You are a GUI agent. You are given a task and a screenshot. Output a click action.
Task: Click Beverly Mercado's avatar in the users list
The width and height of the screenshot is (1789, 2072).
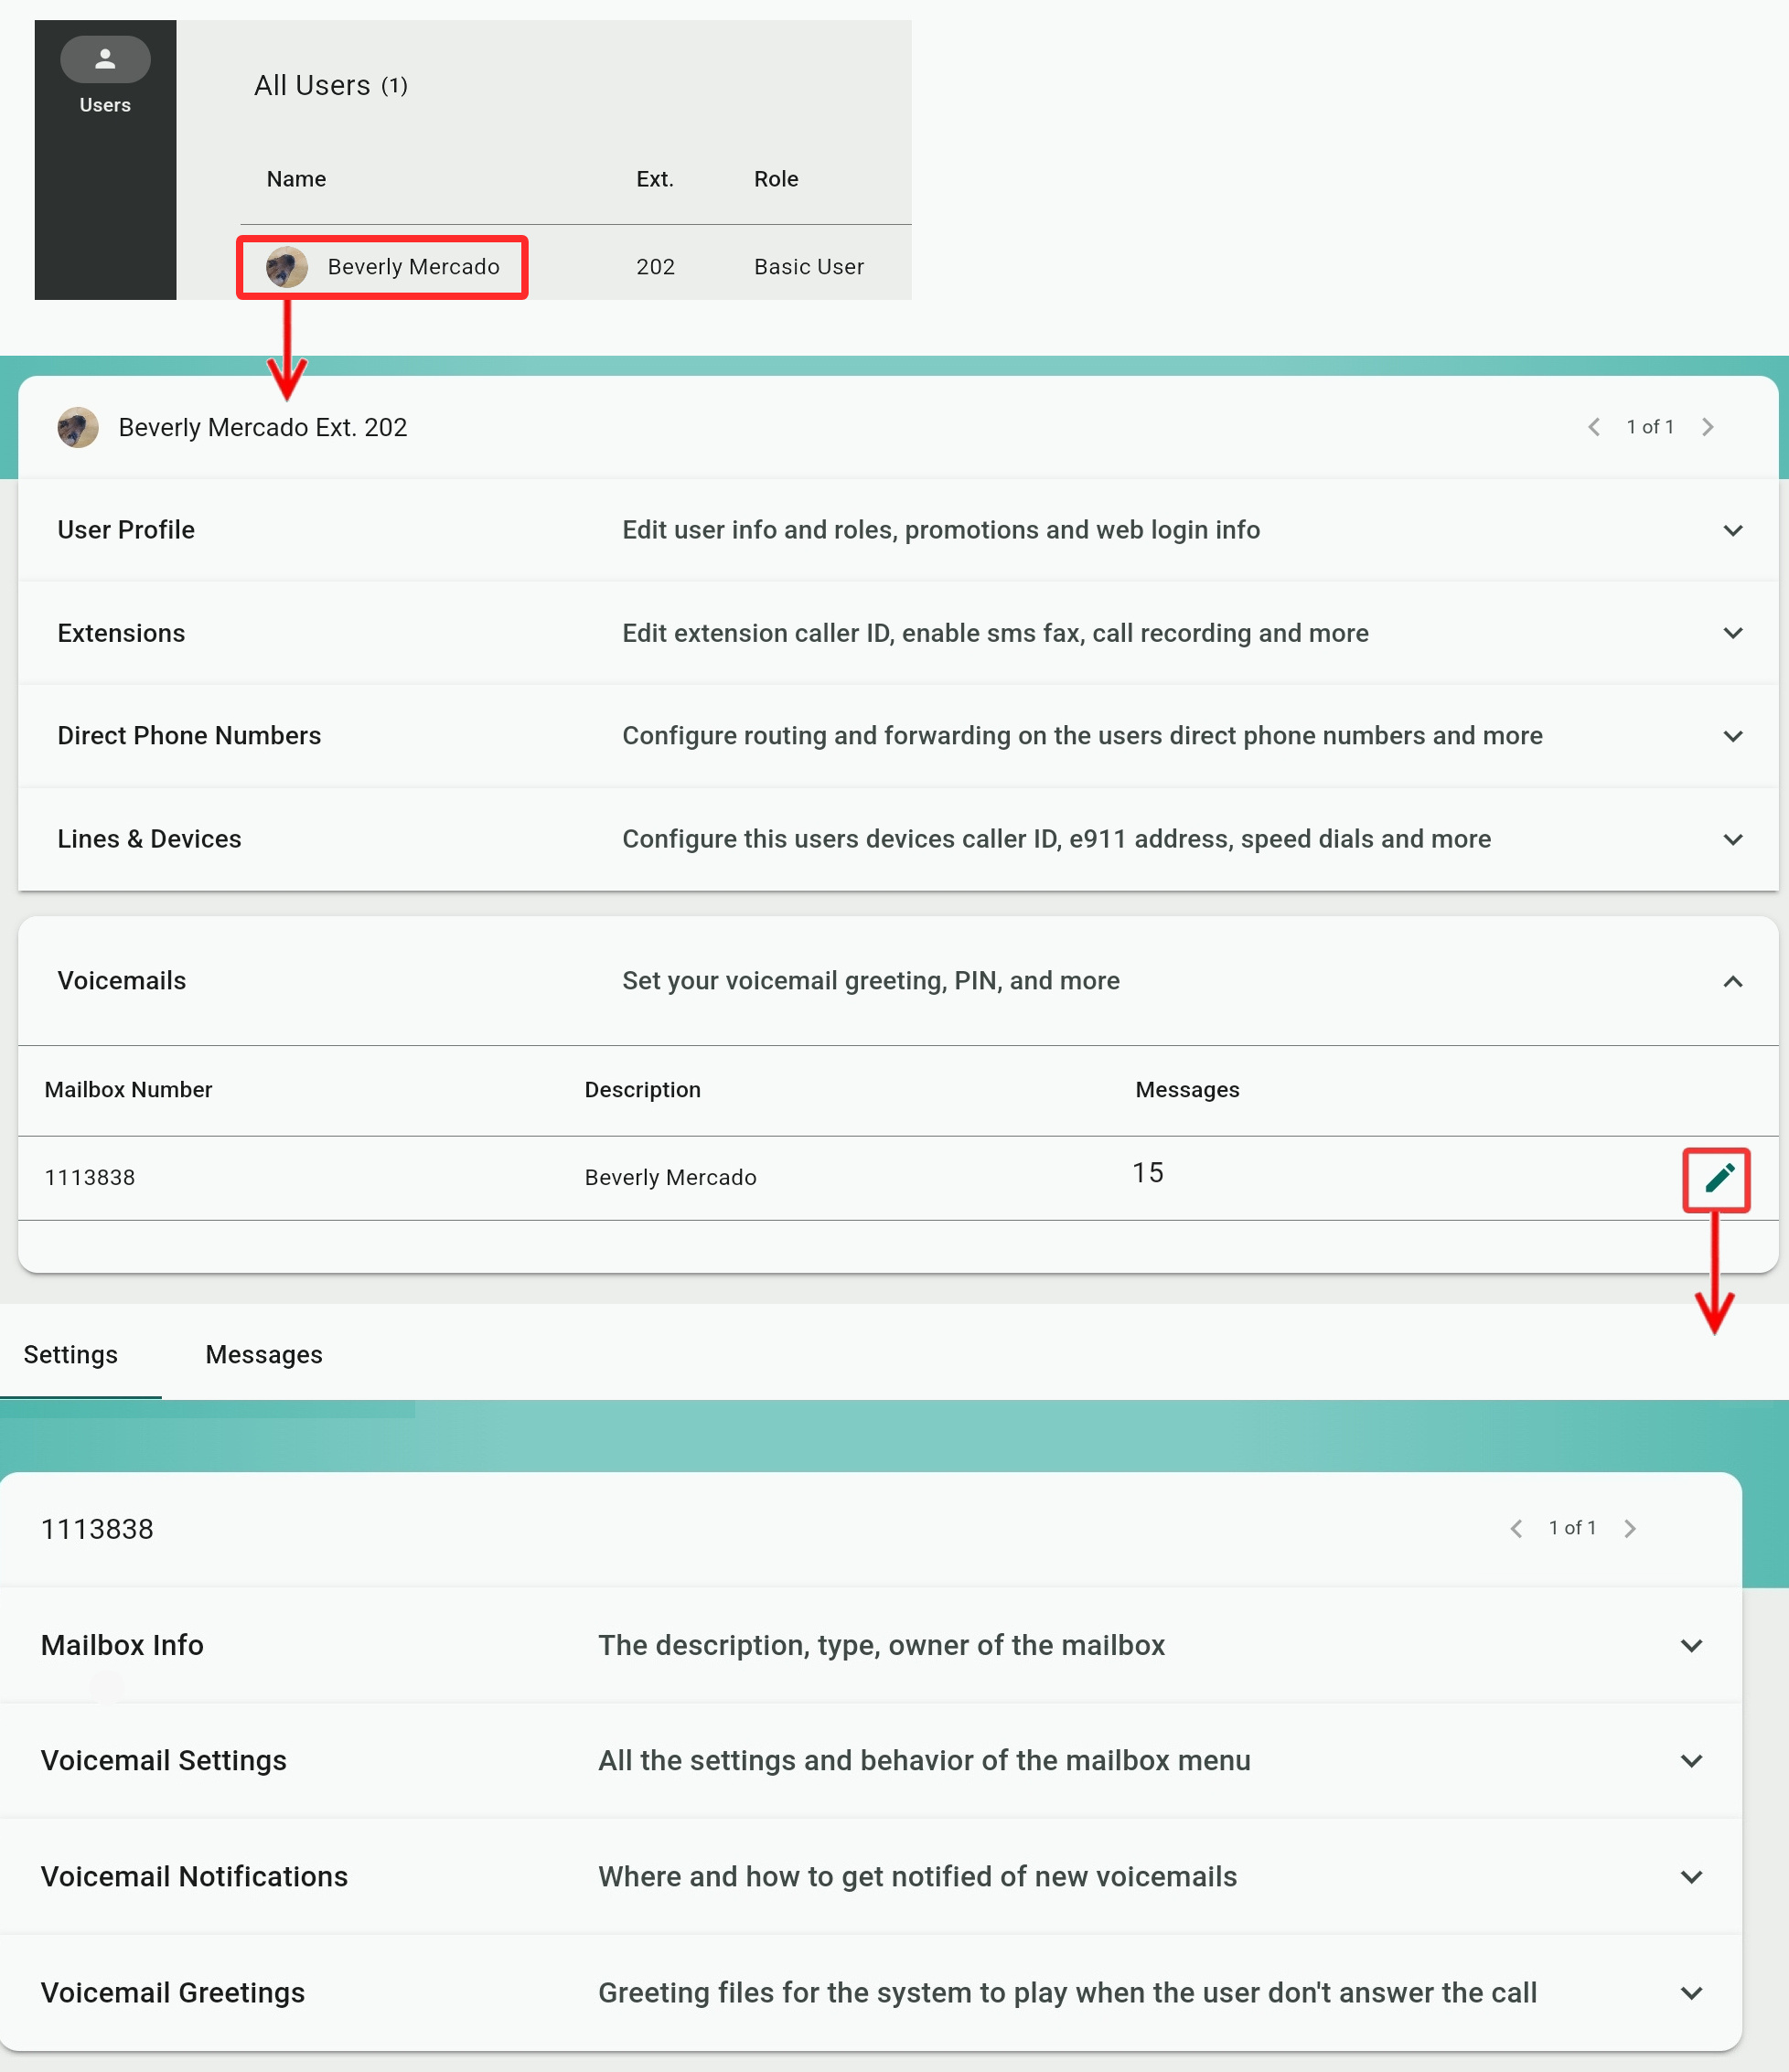point(287,267)
